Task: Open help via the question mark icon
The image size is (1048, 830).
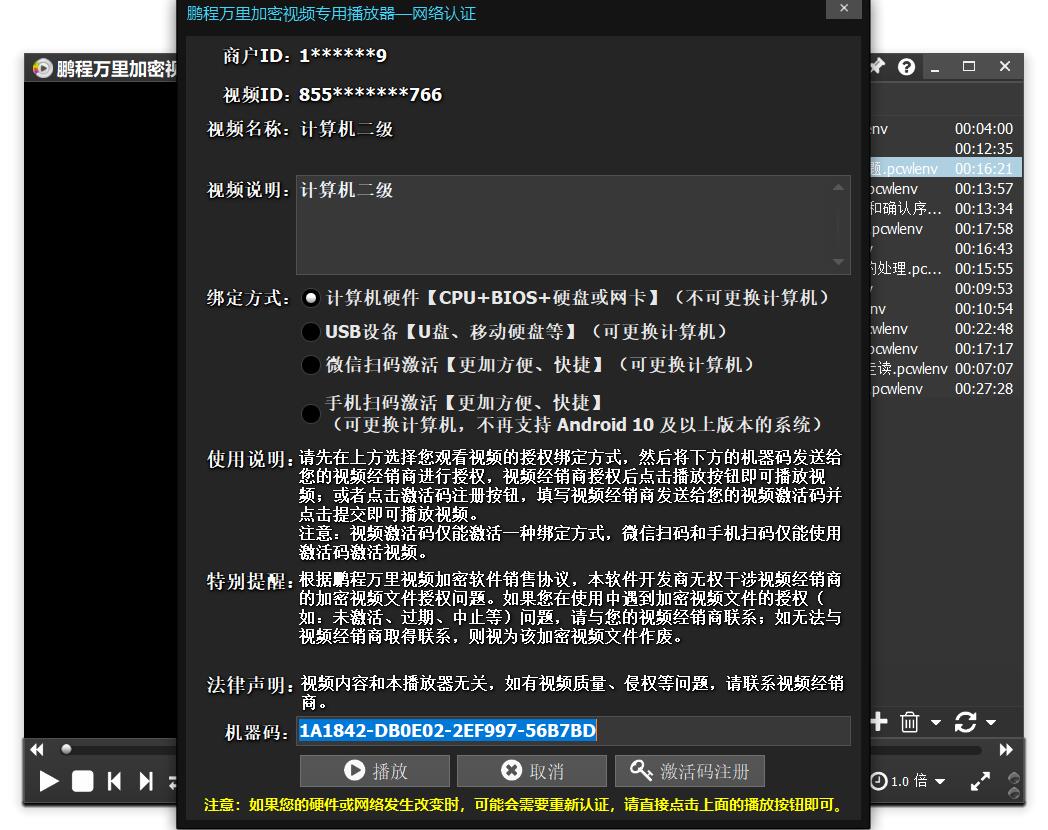Action: point(906,67)
